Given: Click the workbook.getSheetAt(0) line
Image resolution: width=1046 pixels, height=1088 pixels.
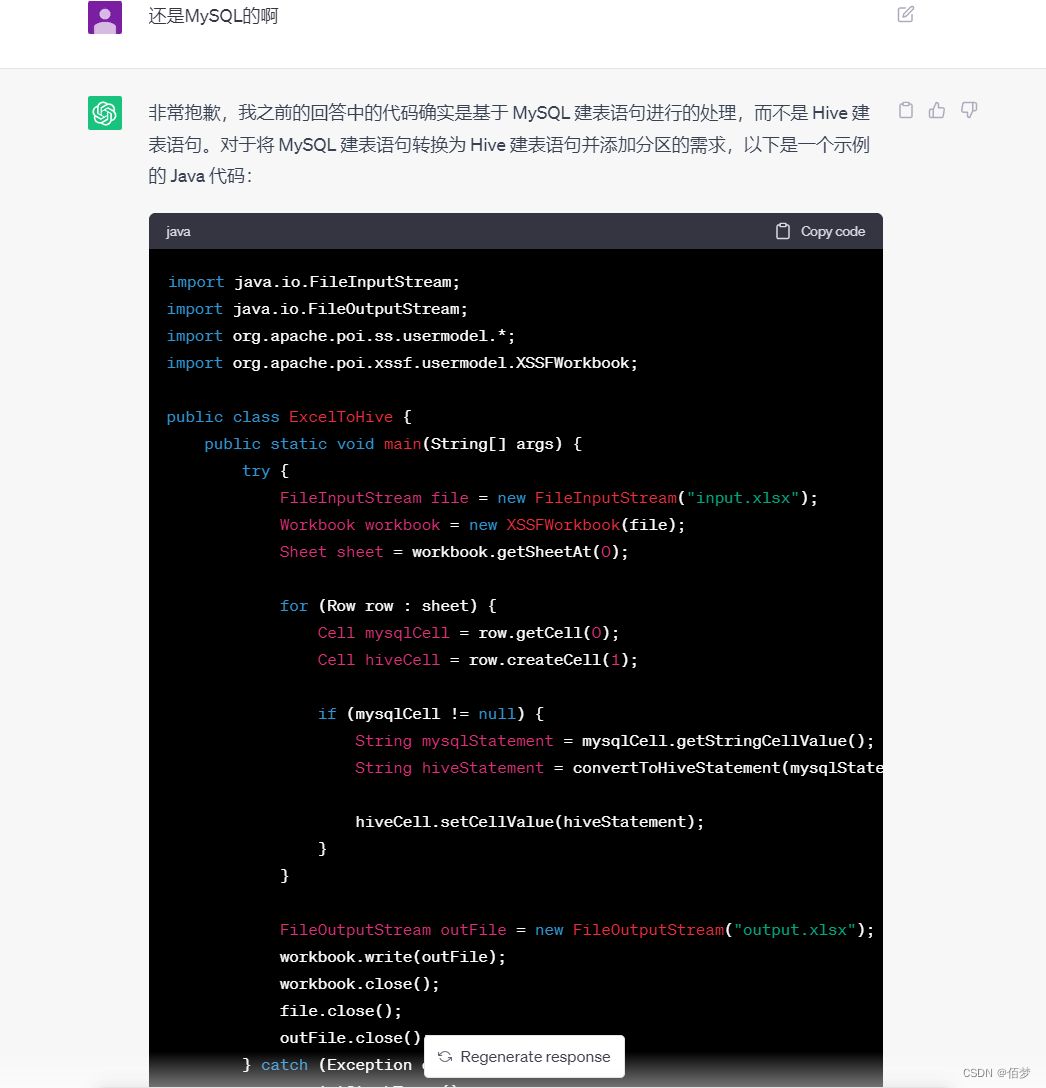Looking at the screenshot, I should coord(454,552).
